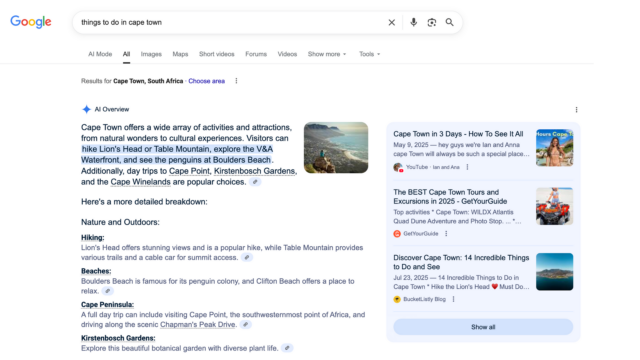Screen dimensions: 640x360
Task: Click the Chapman's Peak Drive link
Action: (198, 324)
